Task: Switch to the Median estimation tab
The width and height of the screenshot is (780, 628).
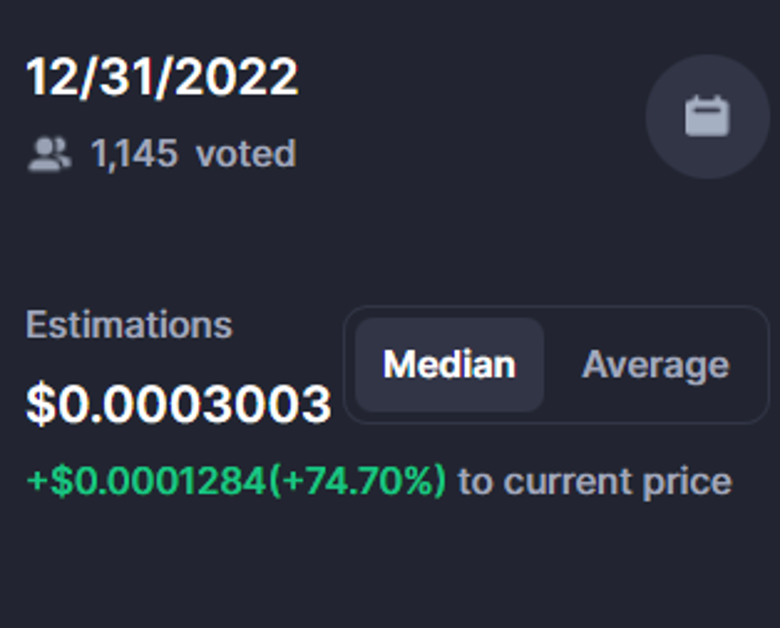Action: click(x=449, y=365)
